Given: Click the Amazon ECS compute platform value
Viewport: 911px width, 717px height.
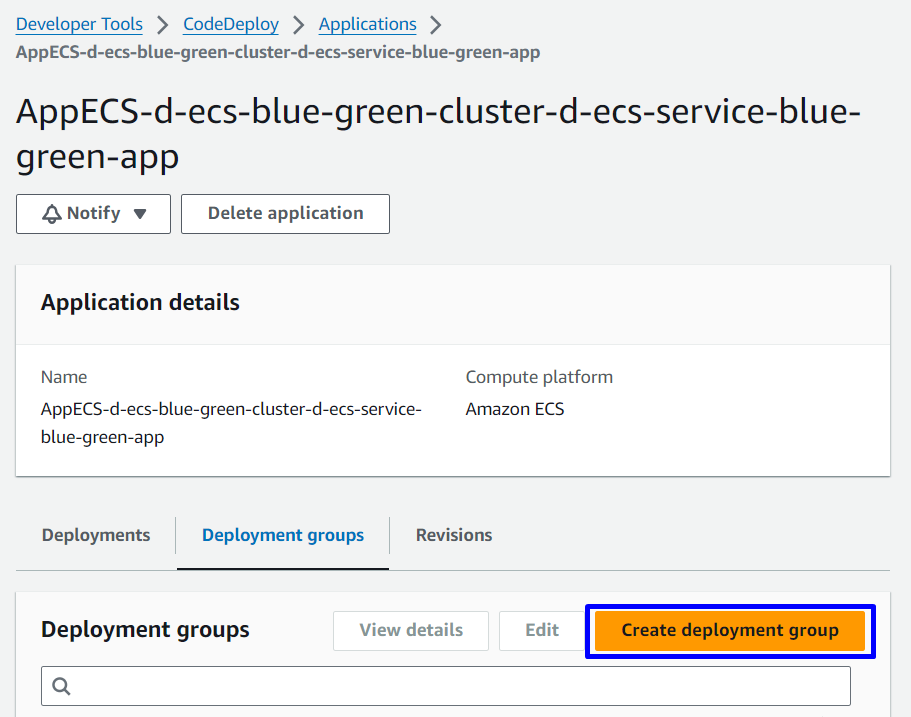Looking at the screenshot, I should (515, 409).
